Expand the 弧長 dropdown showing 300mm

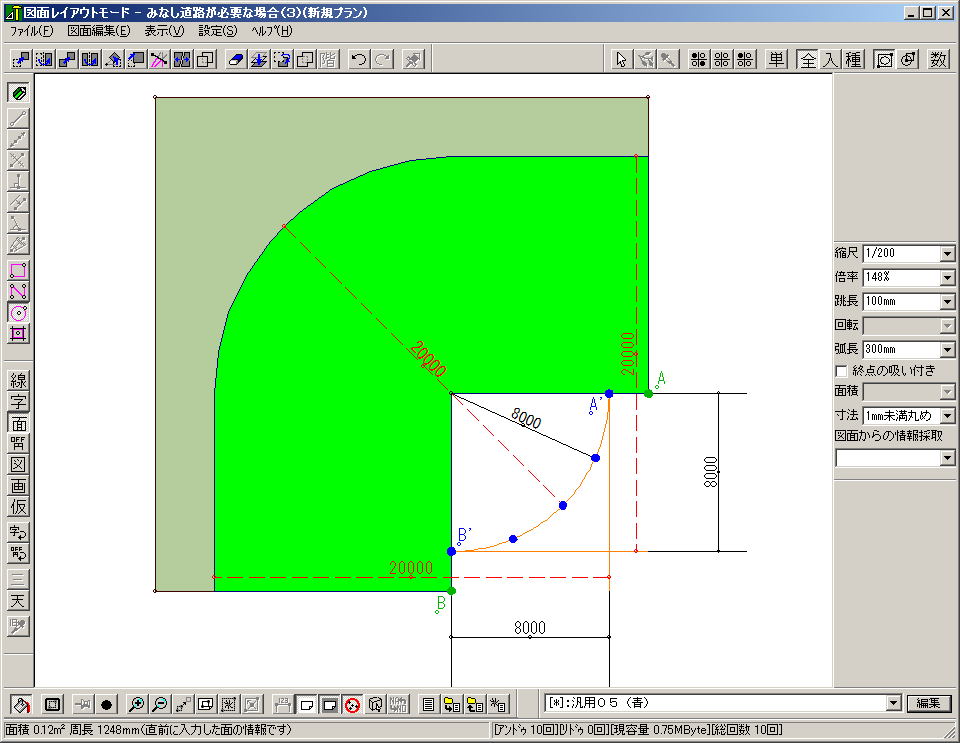click(x=947, y=349)
